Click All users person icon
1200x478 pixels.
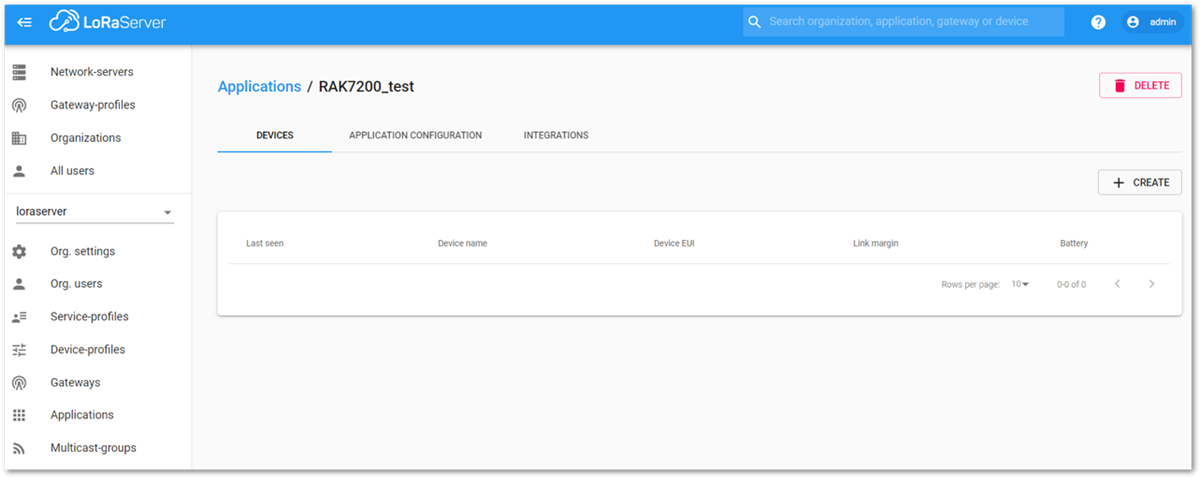point(19,171)
